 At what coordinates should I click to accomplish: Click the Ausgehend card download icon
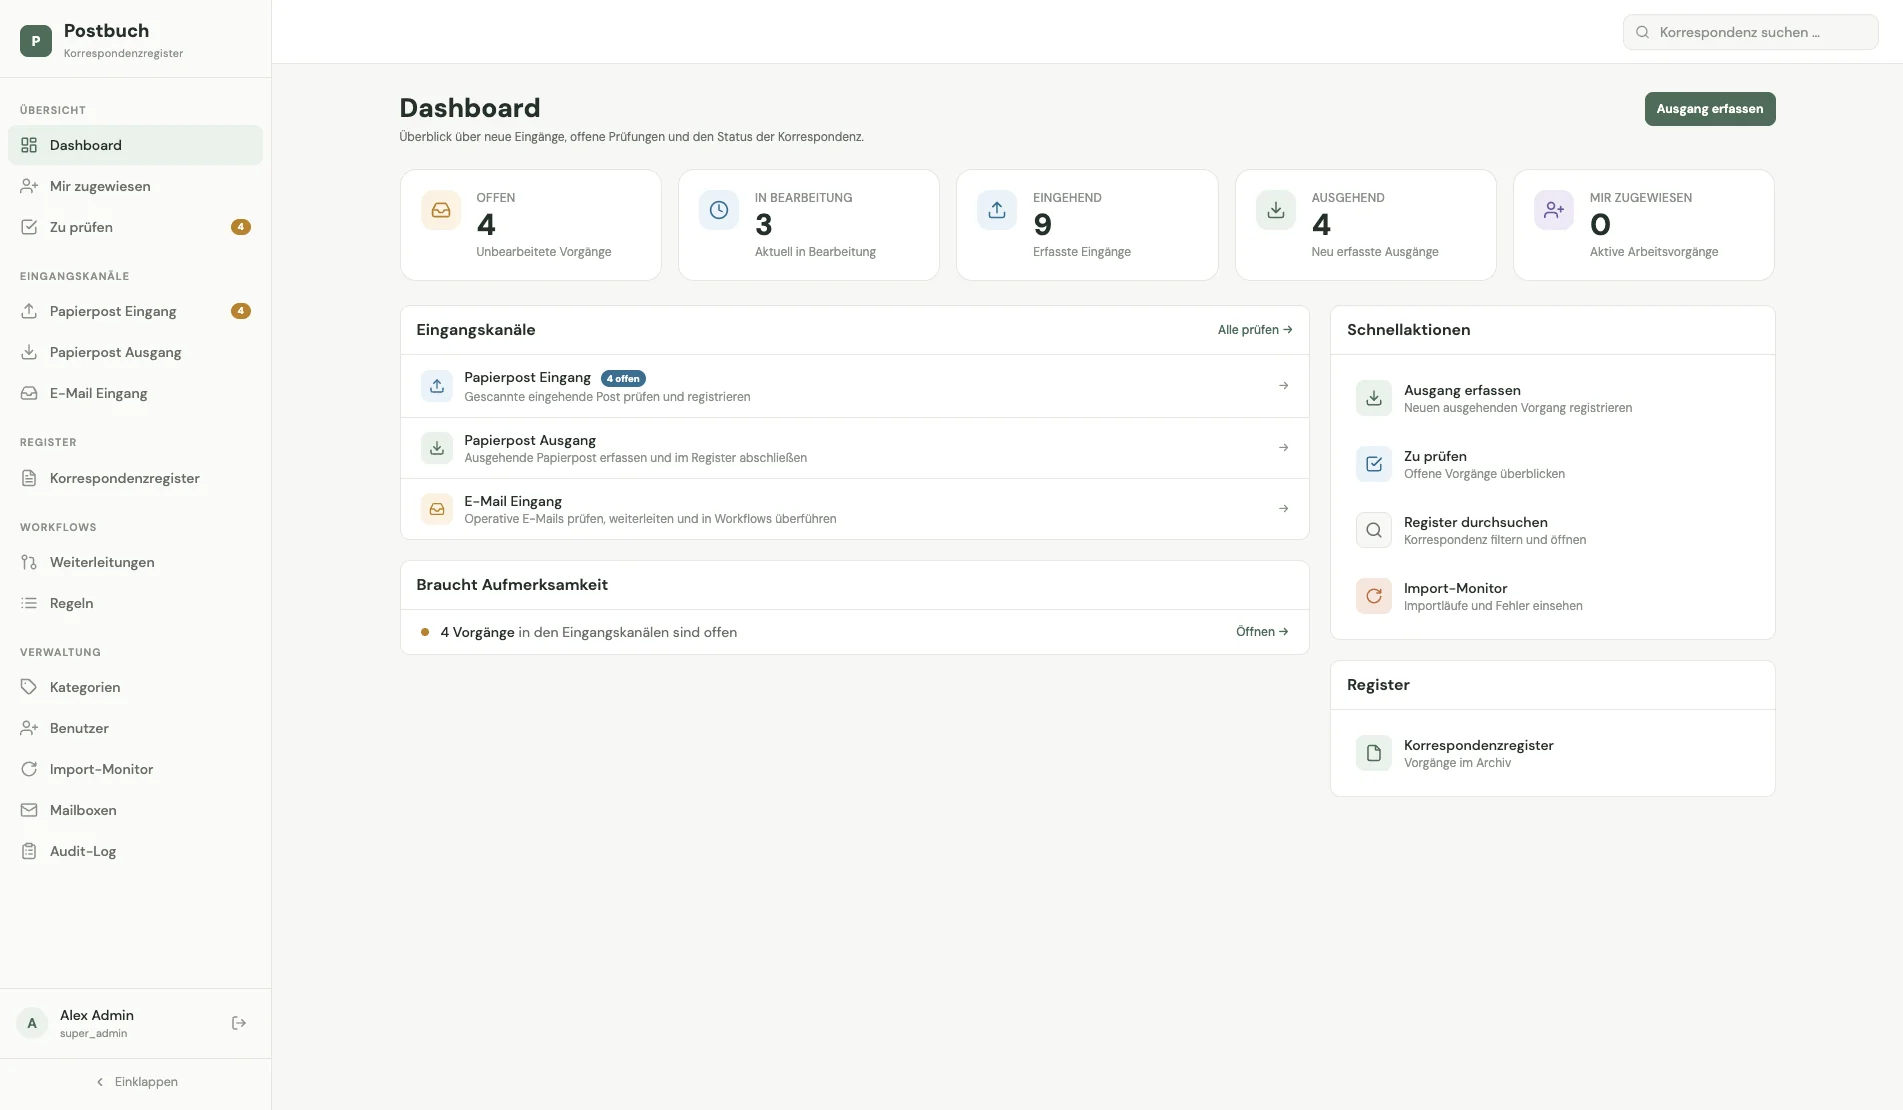click(1276, 210)
